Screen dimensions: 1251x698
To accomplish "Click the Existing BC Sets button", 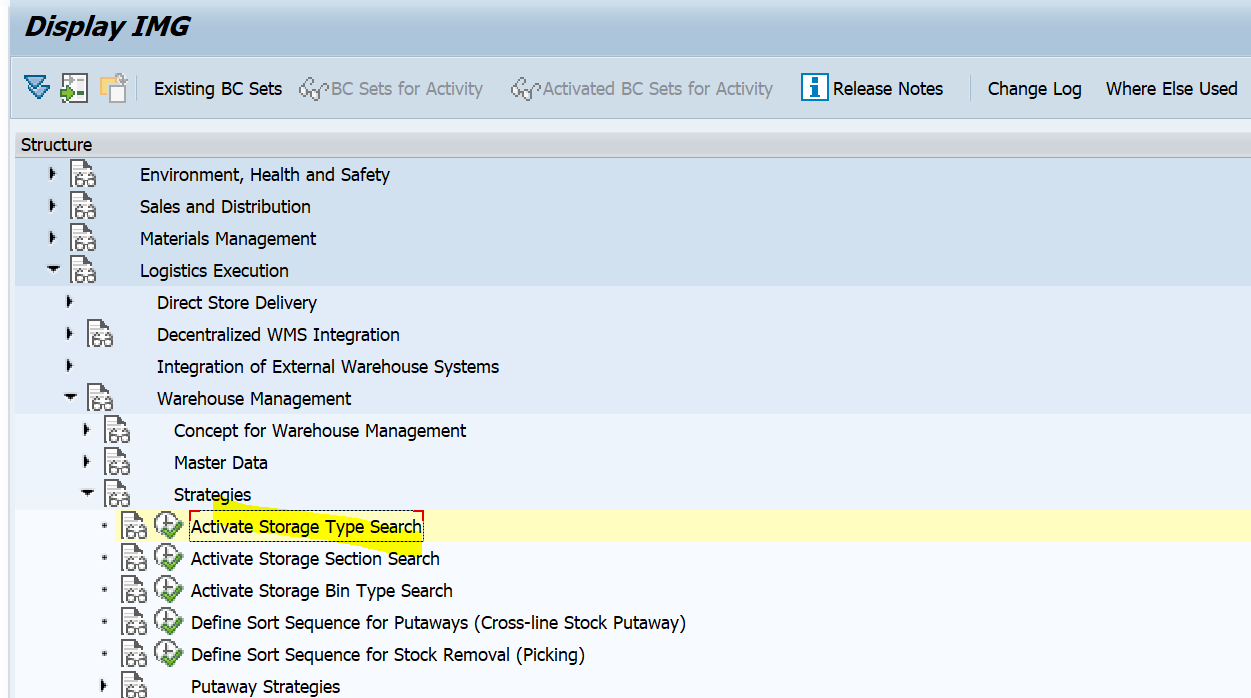I will click(217, 88).
